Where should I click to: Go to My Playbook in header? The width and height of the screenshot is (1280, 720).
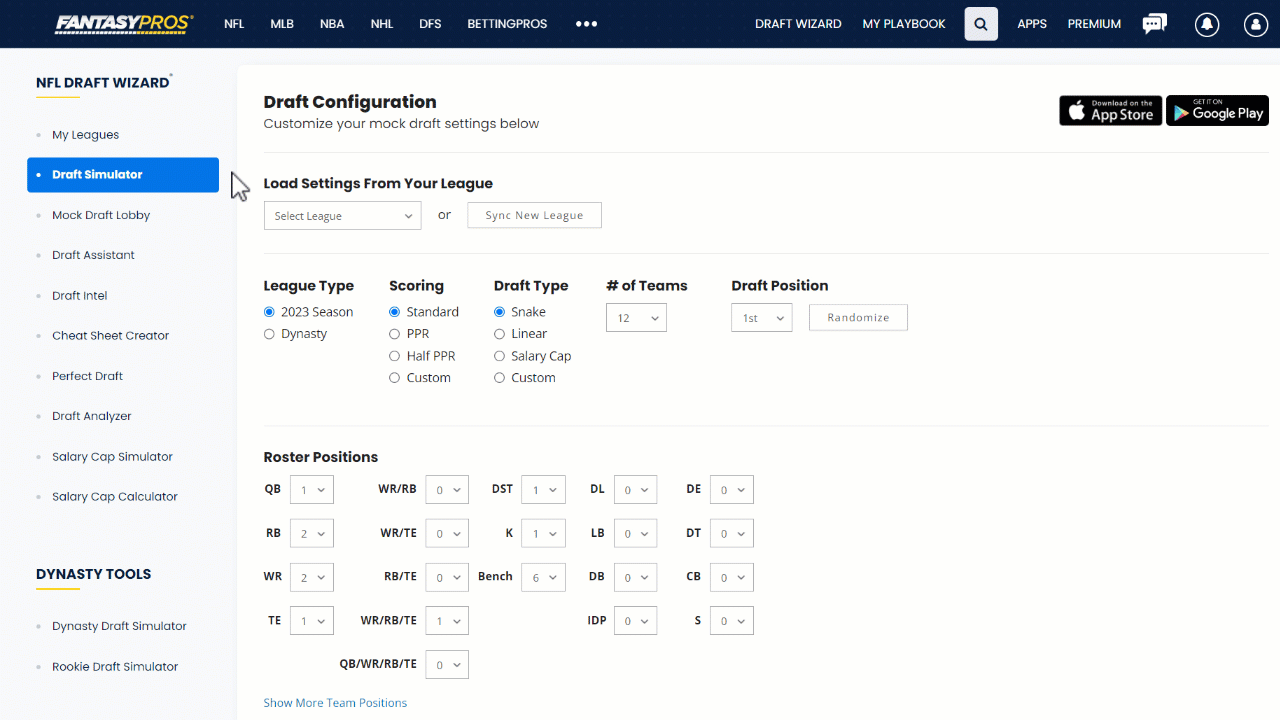point(904,24)
